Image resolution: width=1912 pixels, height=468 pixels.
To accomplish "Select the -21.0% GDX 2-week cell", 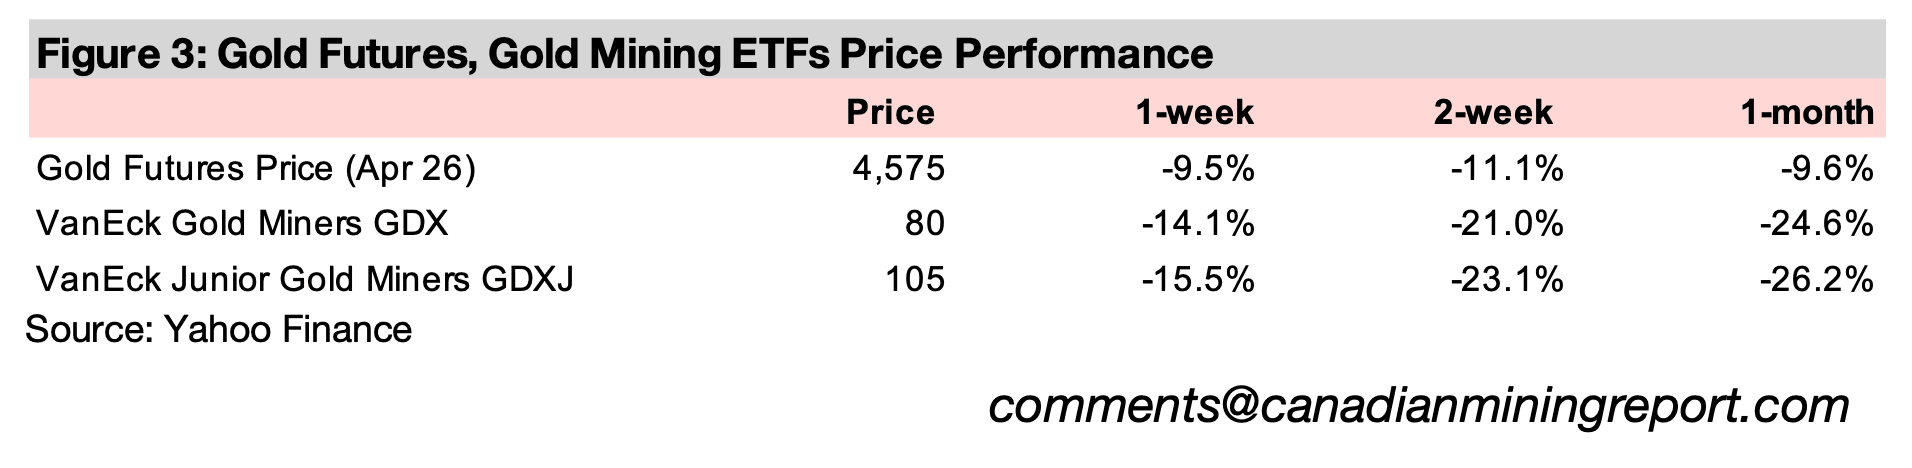I will click(x=1506, y=223).
